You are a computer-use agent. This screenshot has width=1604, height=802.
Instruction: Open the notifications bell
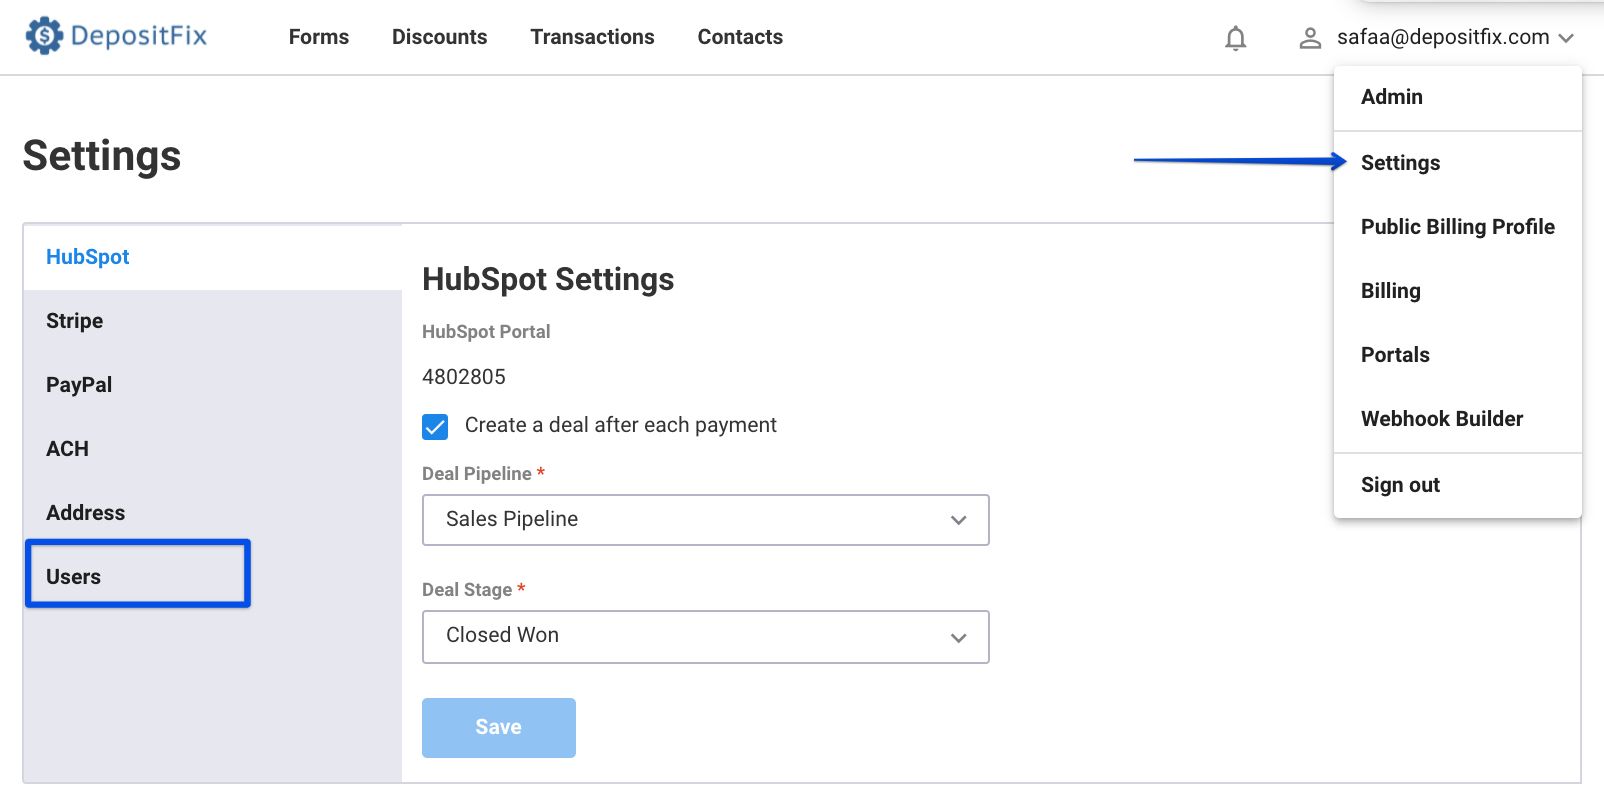1236,38
